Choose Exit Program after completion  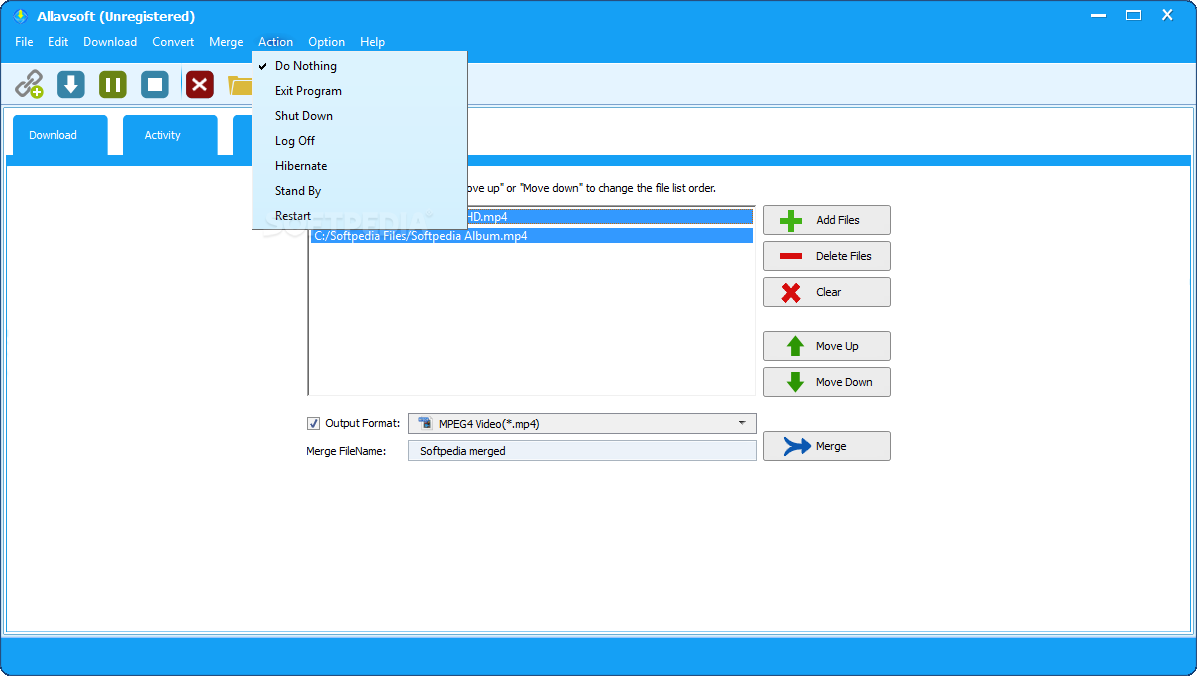(x=360, y=91)
